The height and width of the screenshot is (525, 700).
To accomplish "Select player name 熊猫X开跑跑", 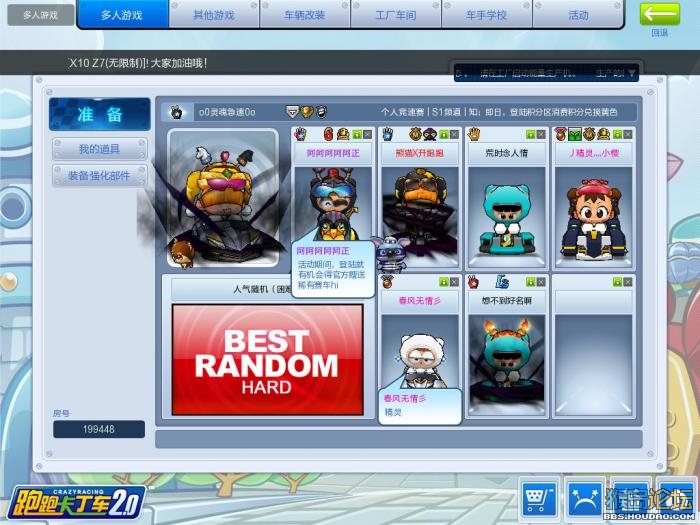I will (x=420, y=153).
